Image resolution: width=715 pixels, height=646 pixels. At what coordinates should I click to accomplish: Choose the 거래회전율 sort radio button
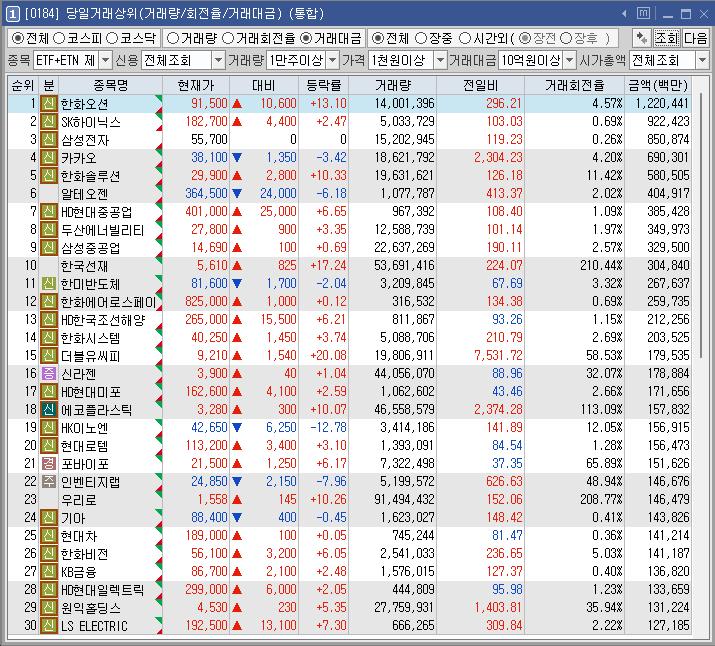(x=228, y=38)
